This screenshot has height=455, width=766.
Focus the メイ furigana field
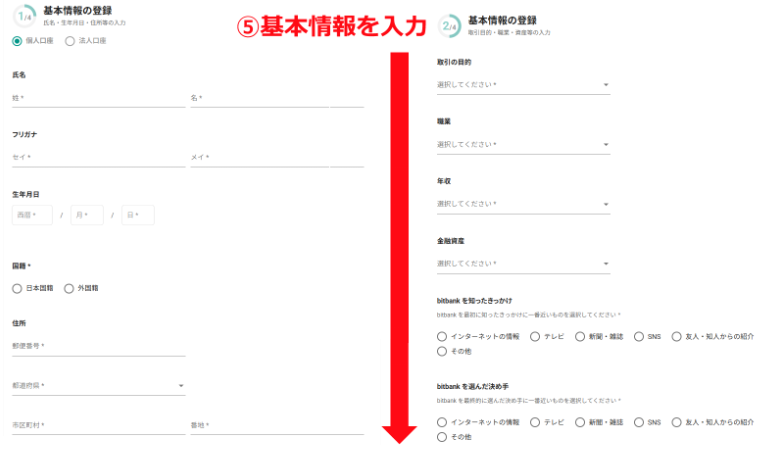pyautogui.click(x=277, y=158)
